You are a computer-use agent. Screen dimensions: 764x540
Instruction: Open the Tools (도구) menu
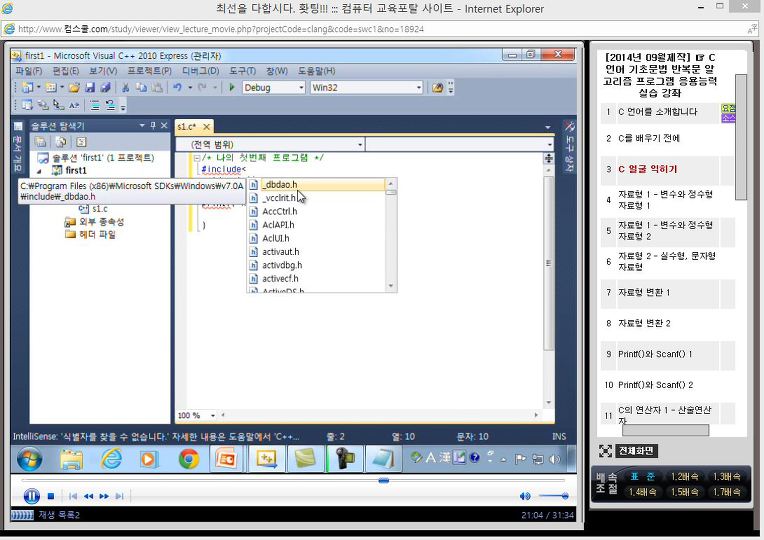pos(242,71)
